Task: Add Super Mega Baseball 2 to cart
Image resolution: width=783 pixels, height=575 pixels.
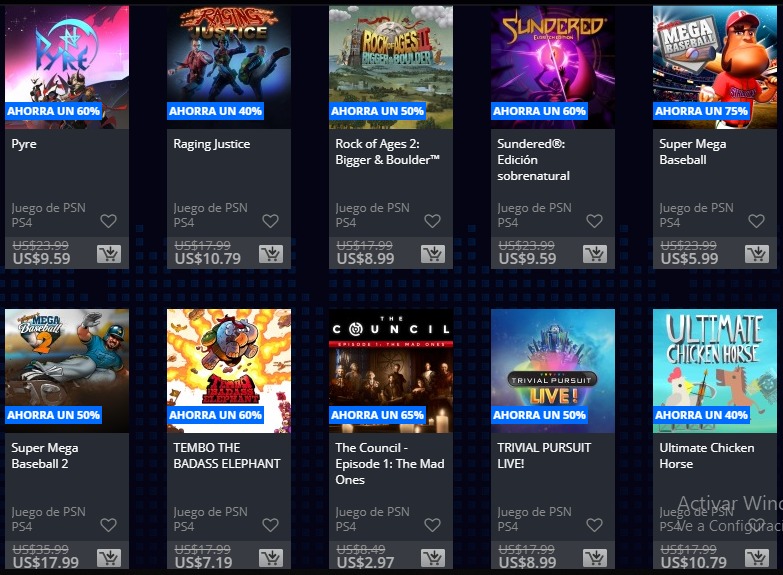Action: [x=109, y=558]
